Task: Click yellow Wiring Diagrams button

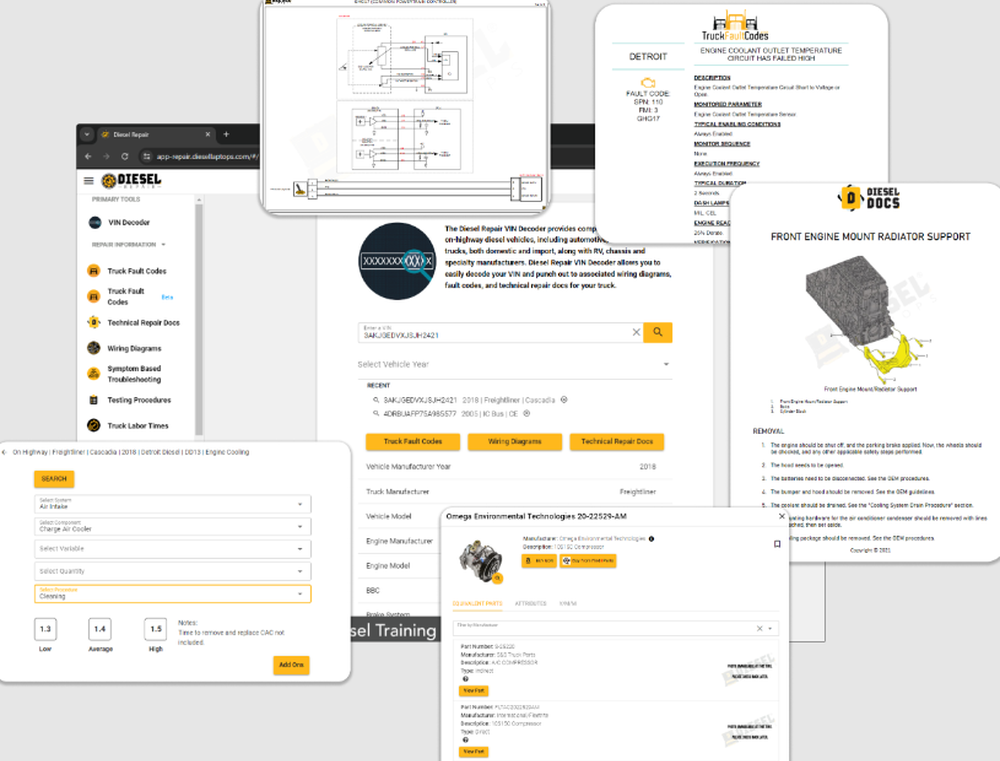Action: (x=515, y=441)
